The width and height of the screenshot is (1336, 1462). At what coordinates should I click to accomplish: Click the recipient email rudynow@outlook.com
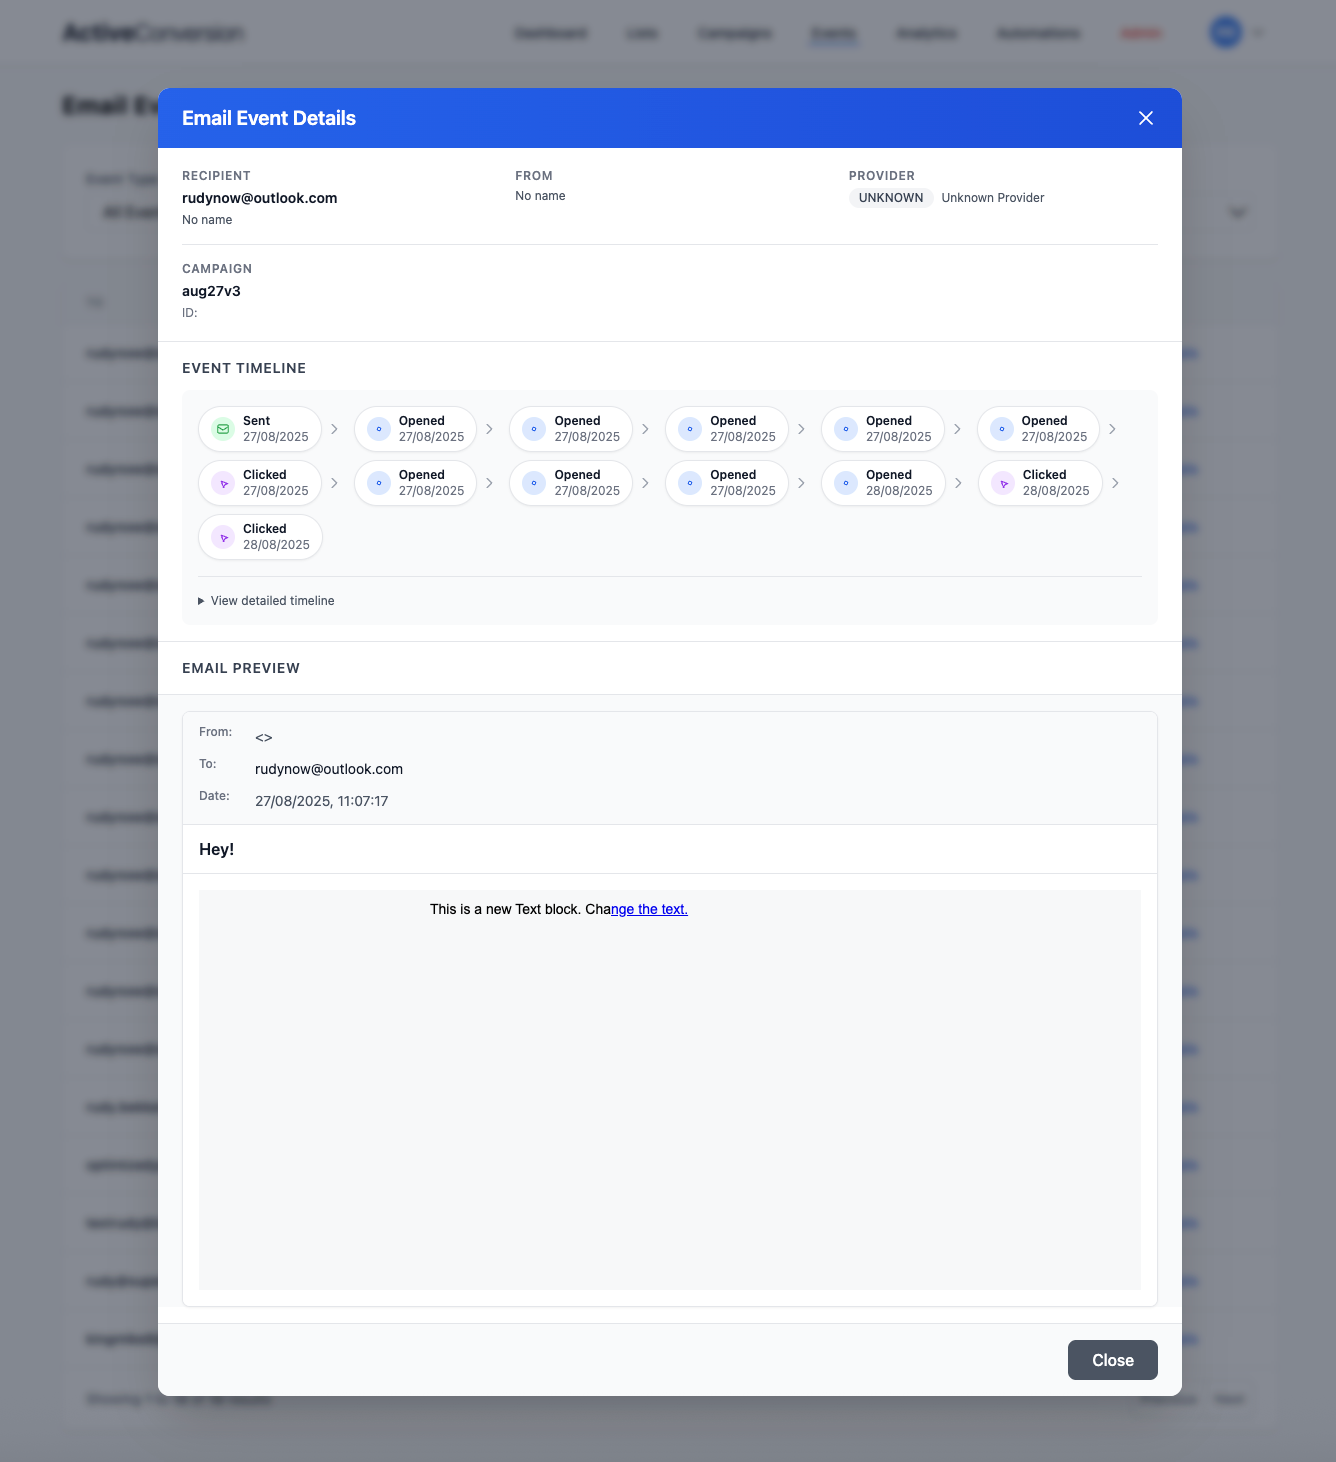point(260,198)
